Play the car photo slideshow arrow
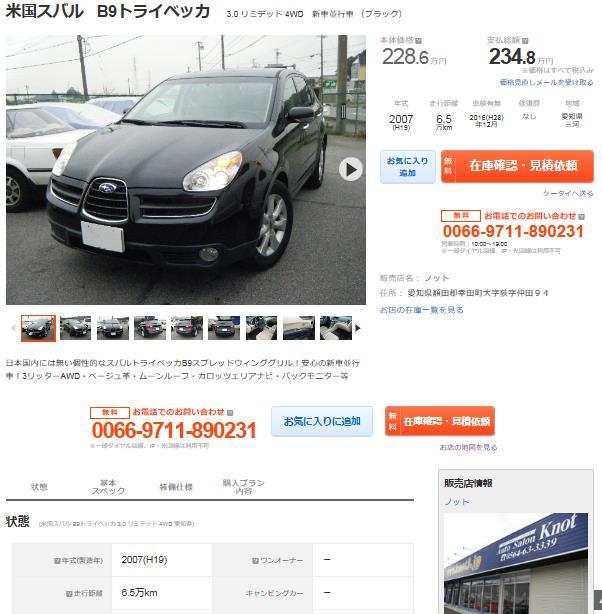602x614 pixels. click(x=351, y=170)
